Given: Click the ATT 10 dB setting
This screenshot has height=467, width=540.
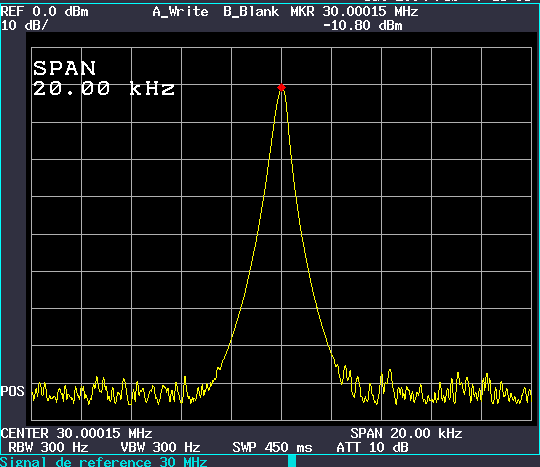Looking at the screenshot, I should (373, 447).
